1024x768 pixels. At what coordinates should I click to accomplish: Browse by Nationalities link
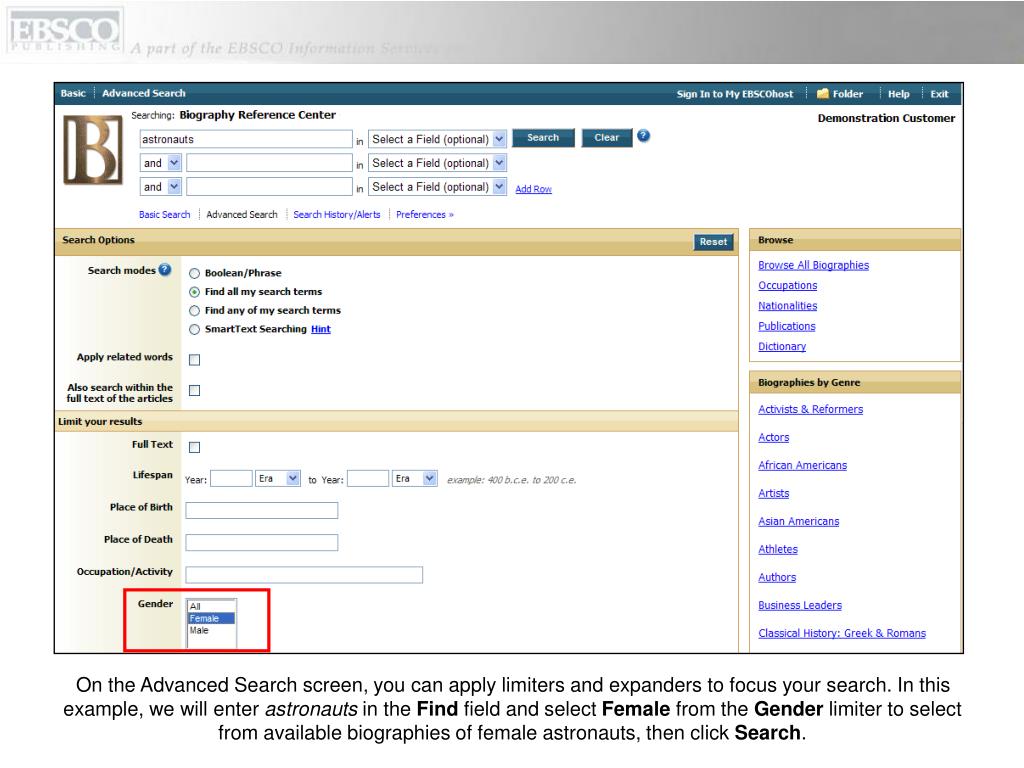(x=788, y=306)
